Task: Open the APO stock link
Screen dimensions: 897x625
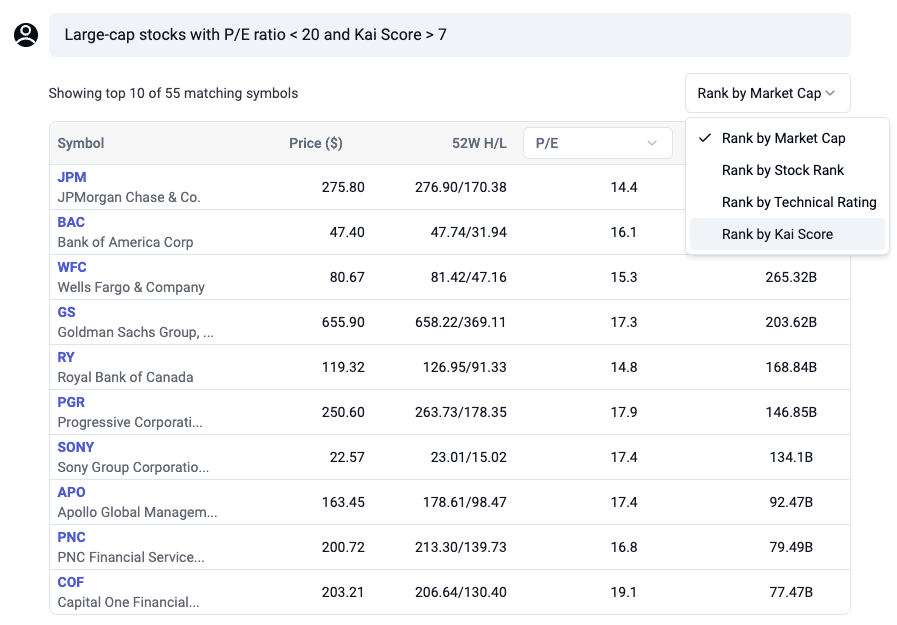Action: coord(71,492)
